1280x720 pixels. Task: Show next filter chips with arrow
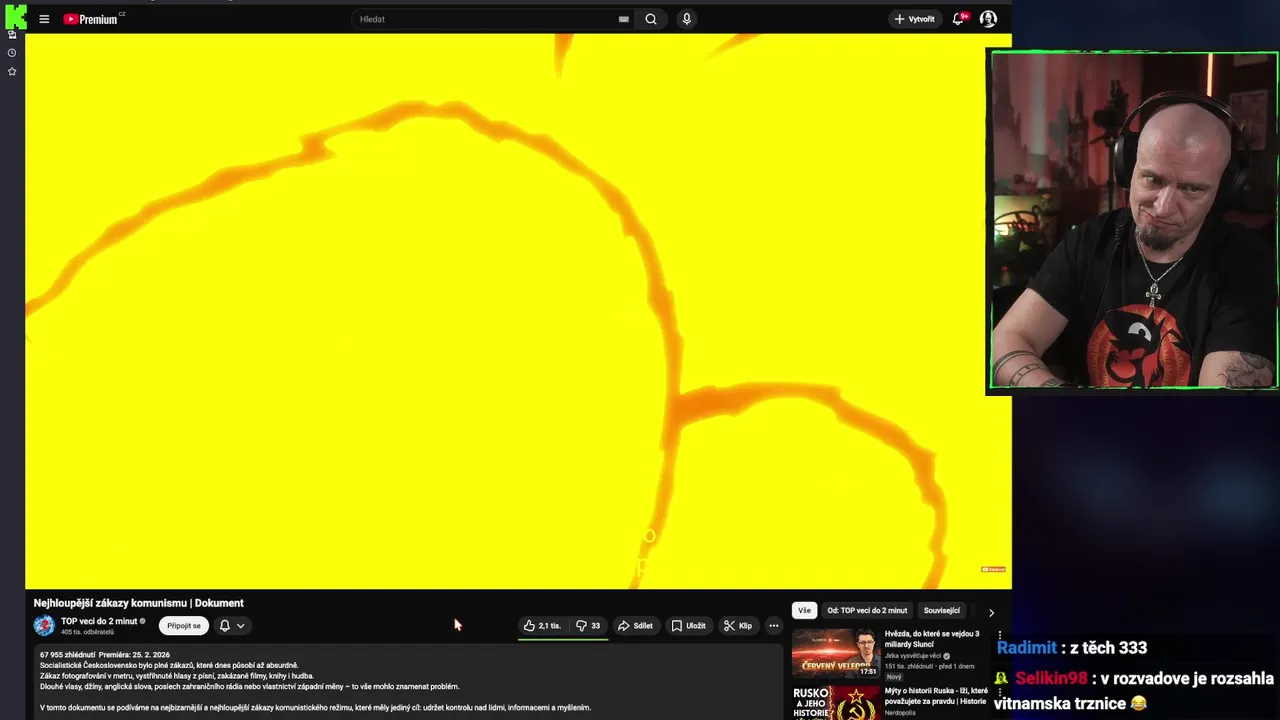(991, 612)
